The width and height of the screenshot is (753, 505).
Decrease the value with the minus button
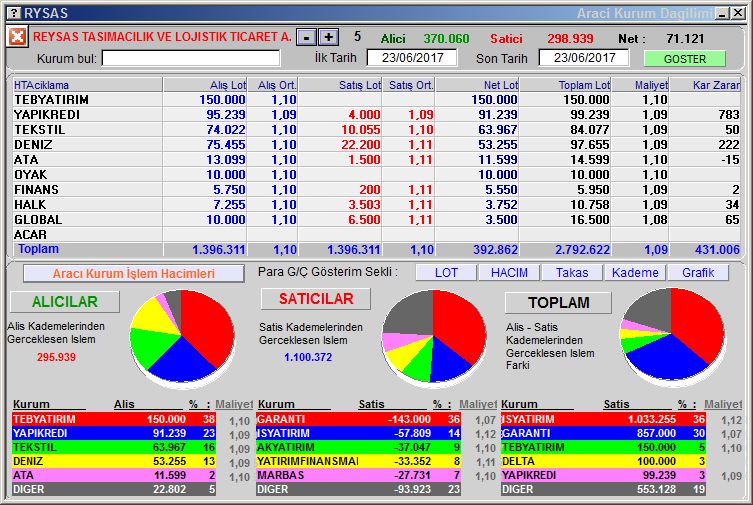tap(306, 37)
